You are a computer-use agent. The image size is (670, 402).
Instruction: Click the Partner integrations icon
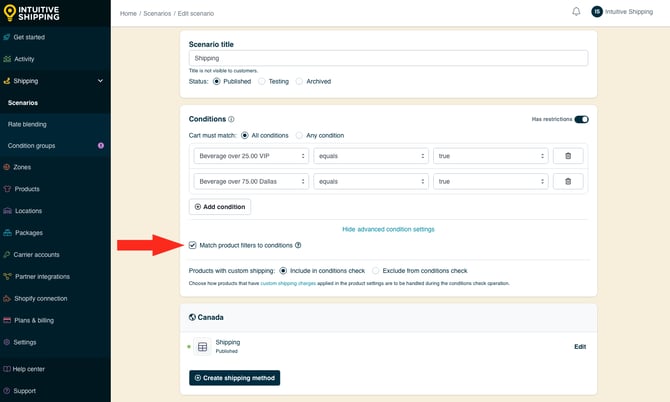point(7,276)
